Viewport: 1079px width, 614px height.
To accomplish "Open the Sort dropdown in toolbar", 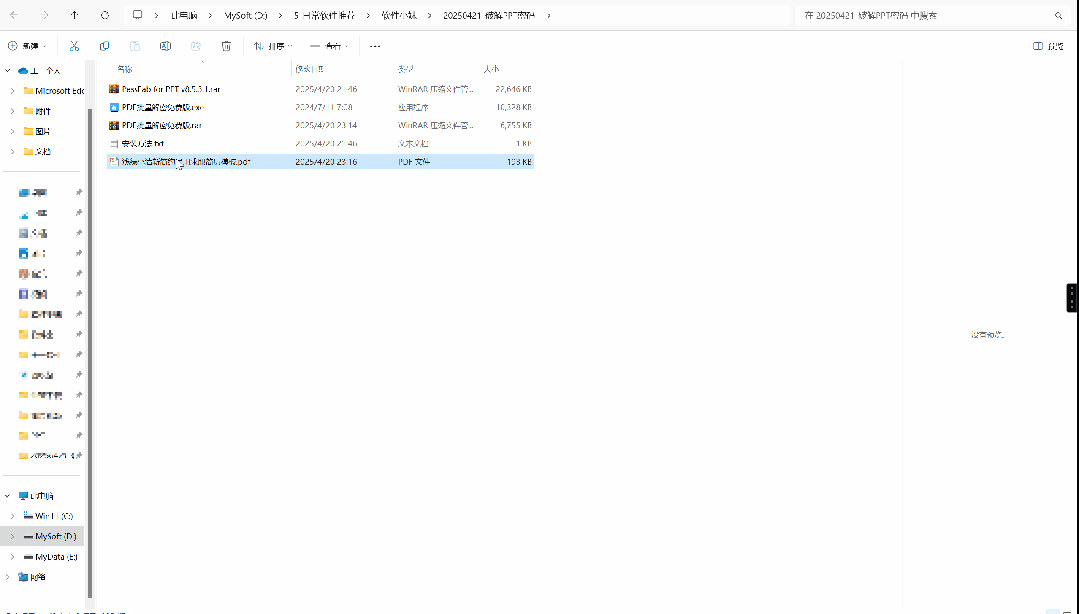I will pyautogui.click(x=271, y=46).
